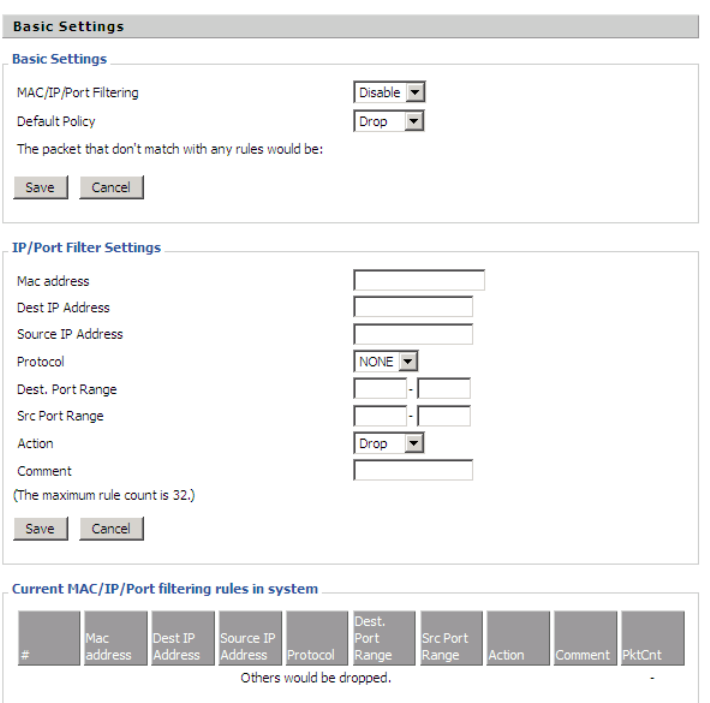710x703 pixels.
Task: Click the PktCnt column header
Action: [x=652, y=638]
